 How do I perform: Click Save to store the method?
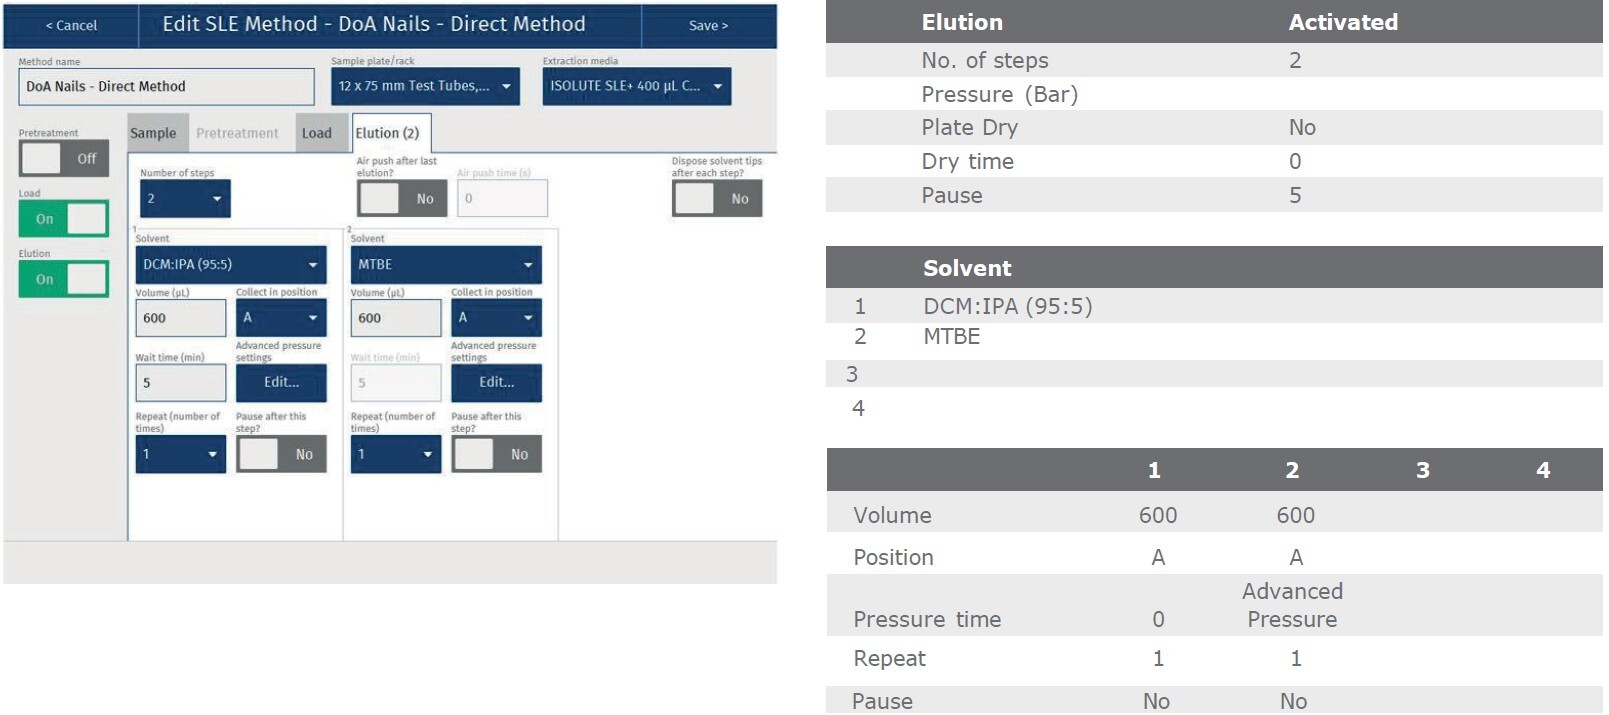tap(708, 25)
